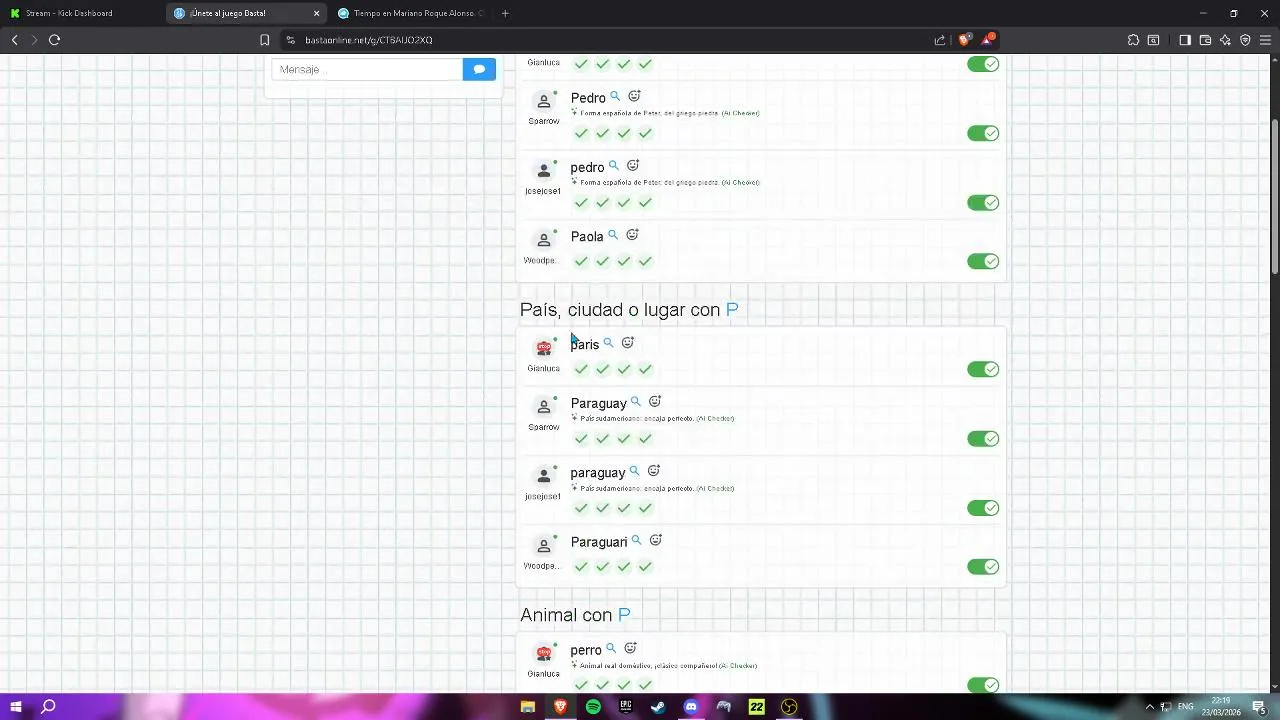Open Epic Games Launcher from the taskbar
Screen dimensions: 1280x720
pos(626,707)
